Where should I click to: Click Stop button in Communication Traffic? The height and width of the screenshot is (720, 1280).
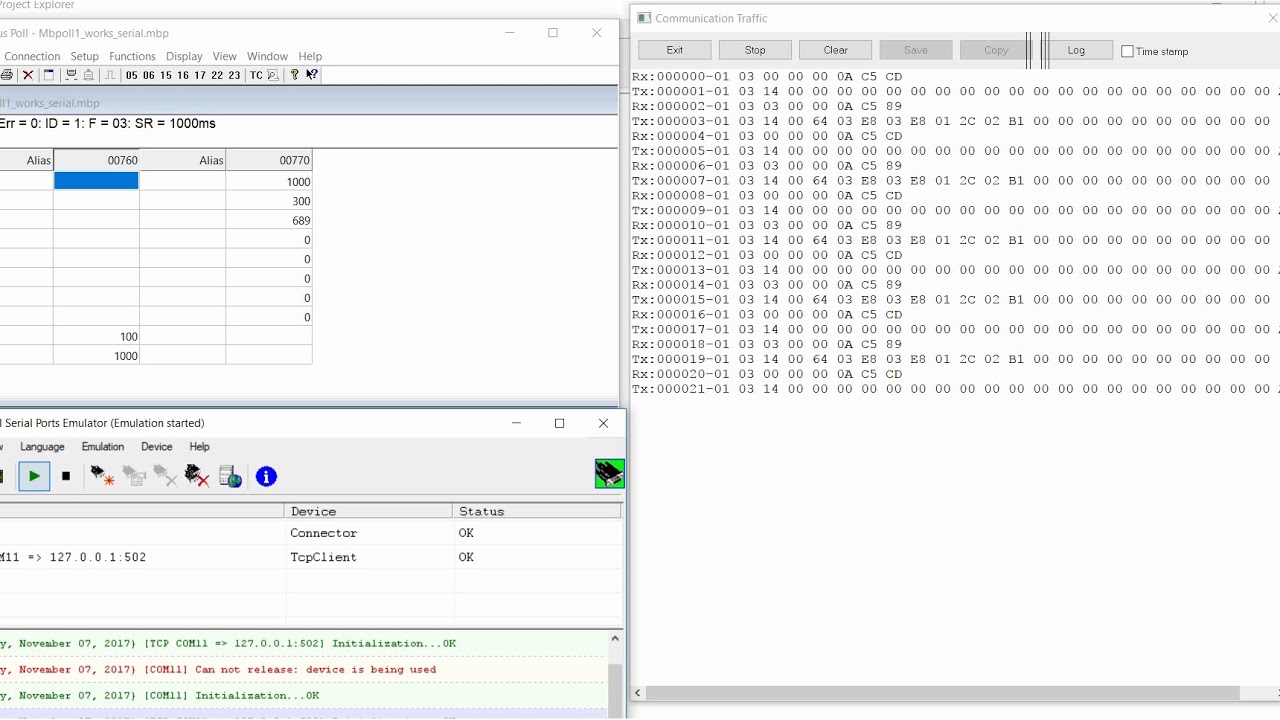click(755, 50)
